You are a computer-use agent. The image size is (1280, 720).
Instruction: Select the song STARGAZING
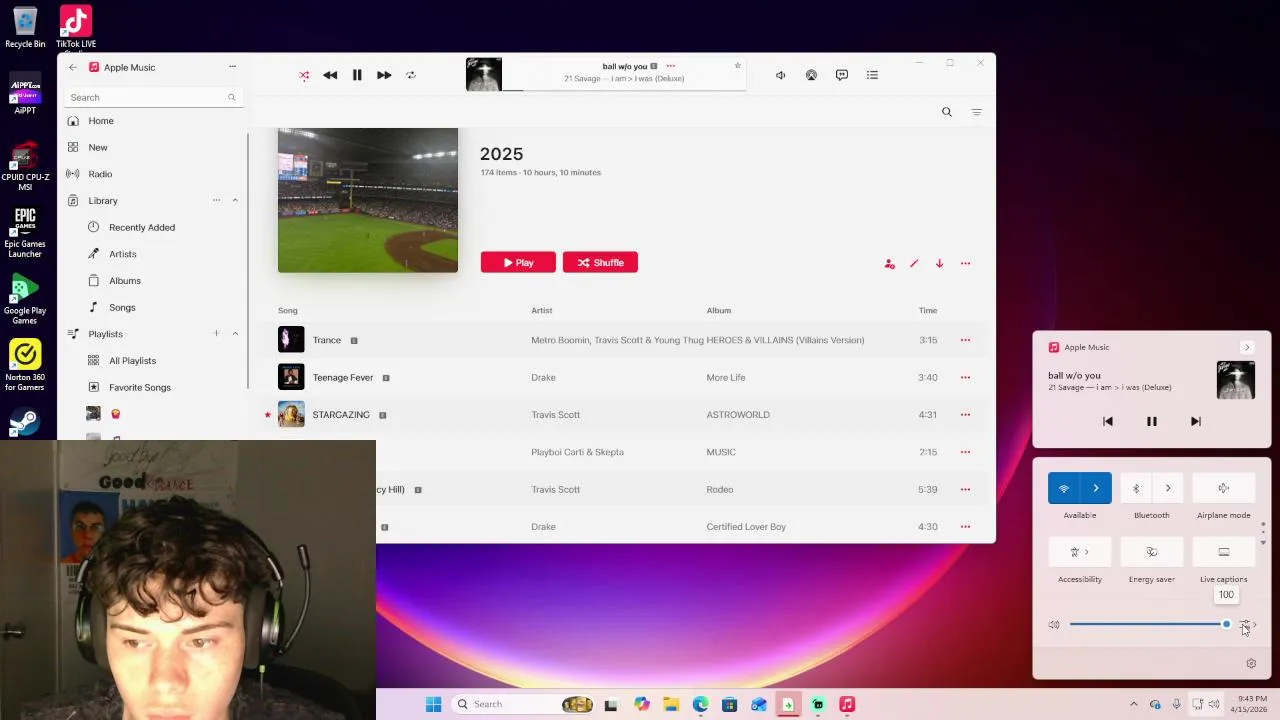pyautogui.click(x=340, y=415)
